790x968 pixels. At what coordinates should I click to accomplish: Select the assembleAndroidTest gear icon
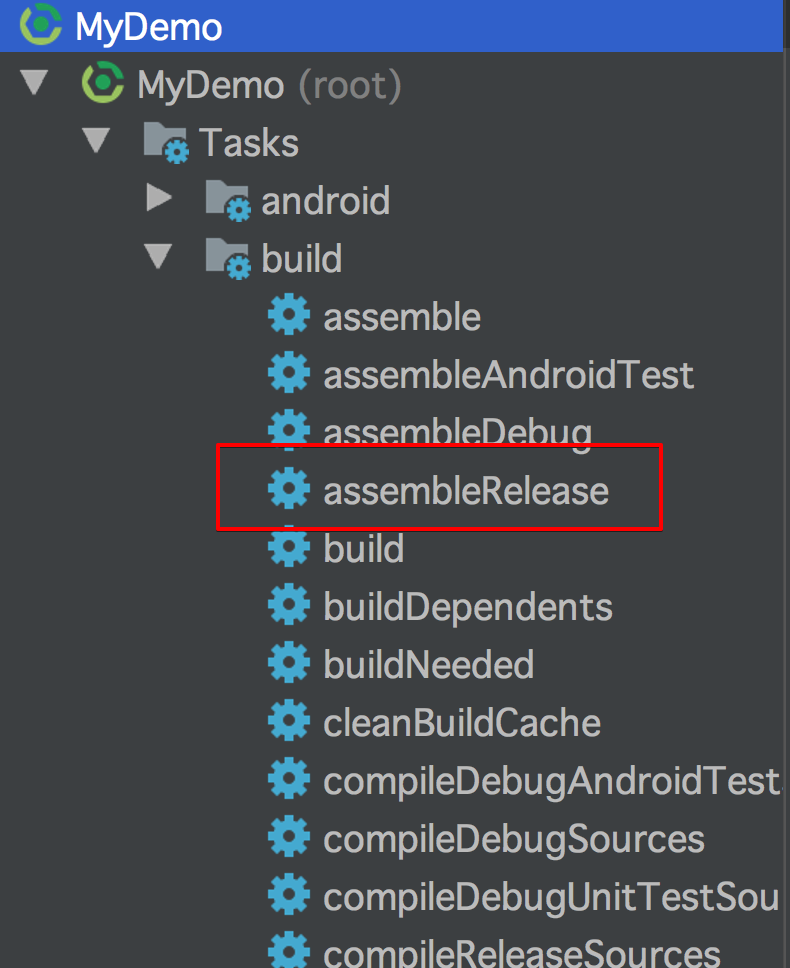pyautogui.click(x=288, y=373)
